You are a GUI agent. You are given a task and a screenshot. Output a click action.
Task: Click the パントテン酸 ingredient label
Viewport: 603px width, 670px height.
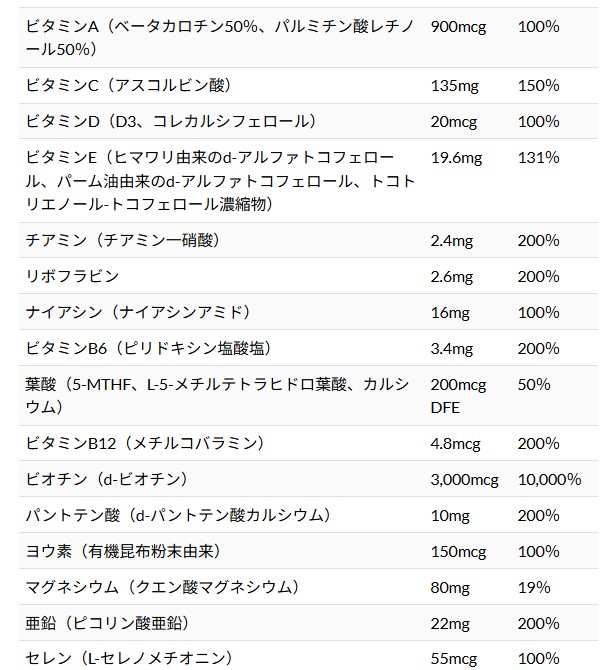179,515
